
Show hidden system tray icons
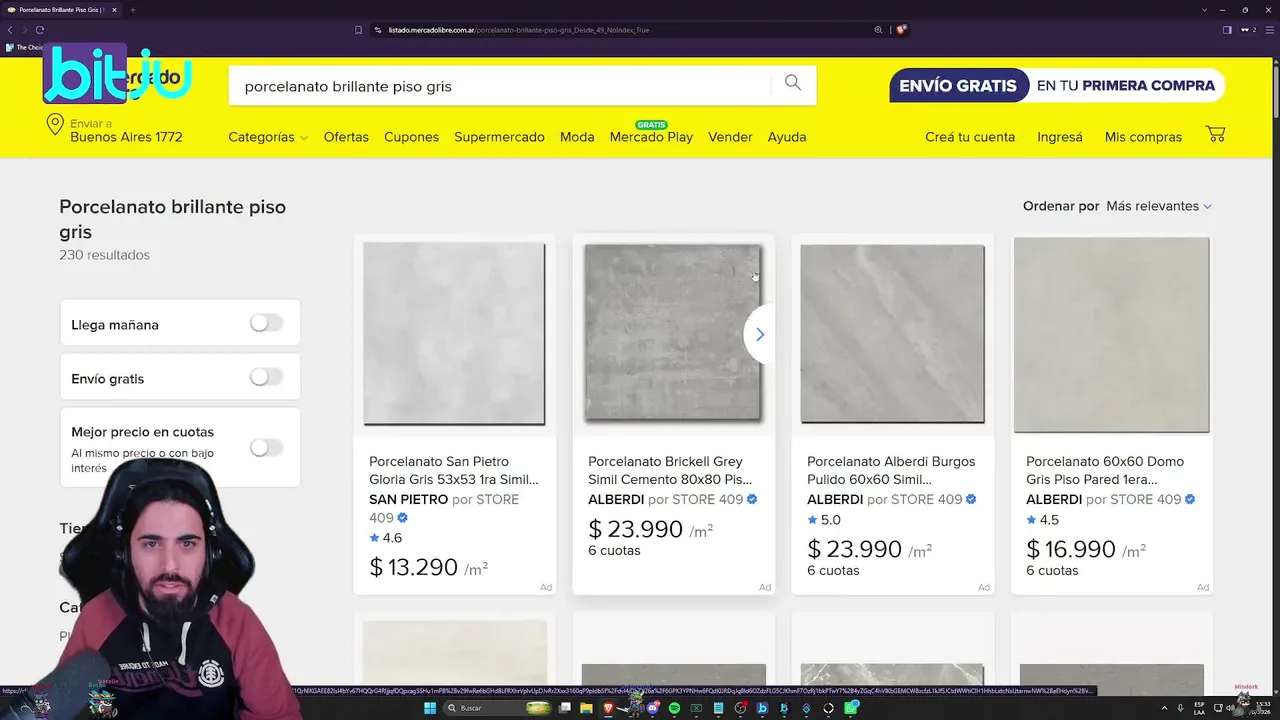coord(1164,708)
